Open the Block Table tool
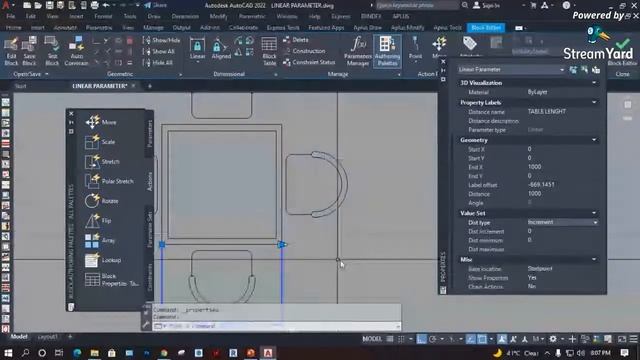The width and height of the screenshot is (640, 360). (269, 51)
